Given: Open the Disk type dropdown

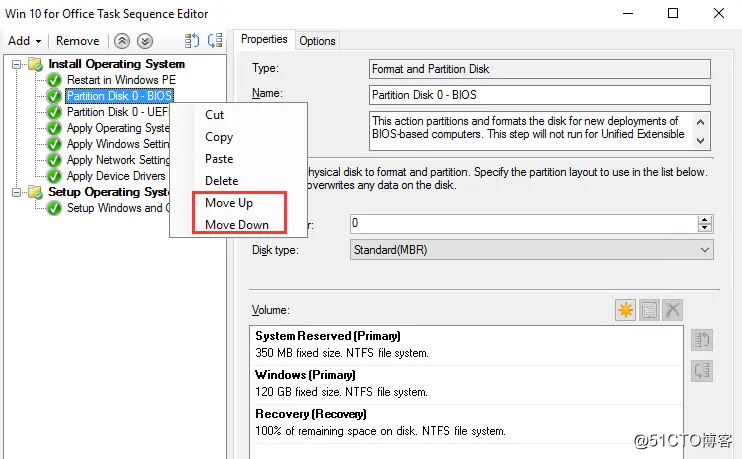Looking at the screenshot, I should pos(531,250).
